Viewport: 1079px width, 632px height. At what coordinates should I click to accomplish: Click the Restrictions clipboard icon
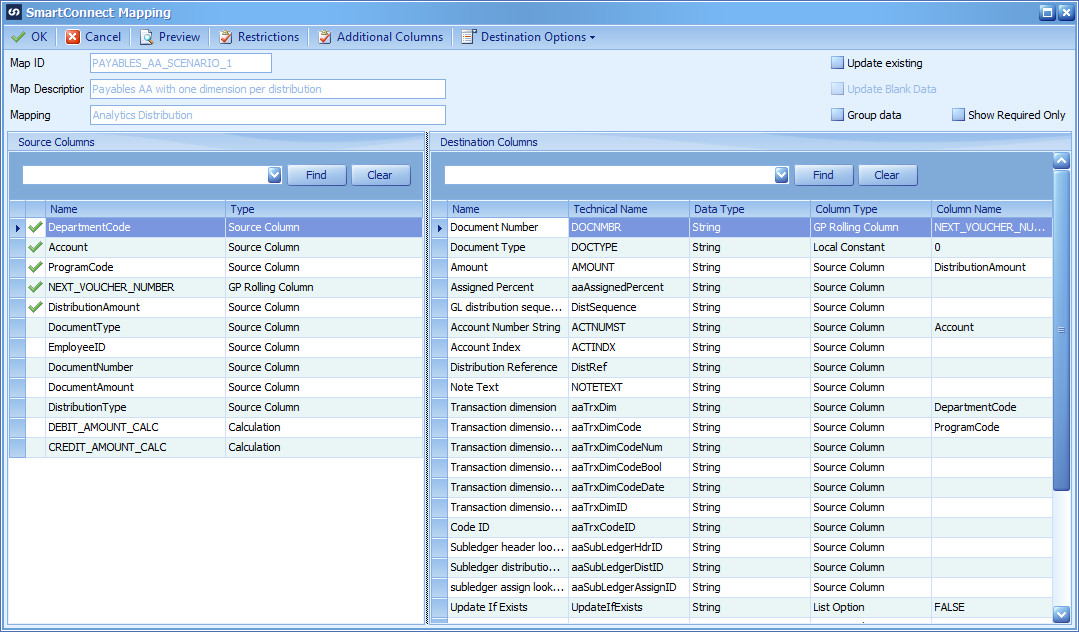point(226,37)
